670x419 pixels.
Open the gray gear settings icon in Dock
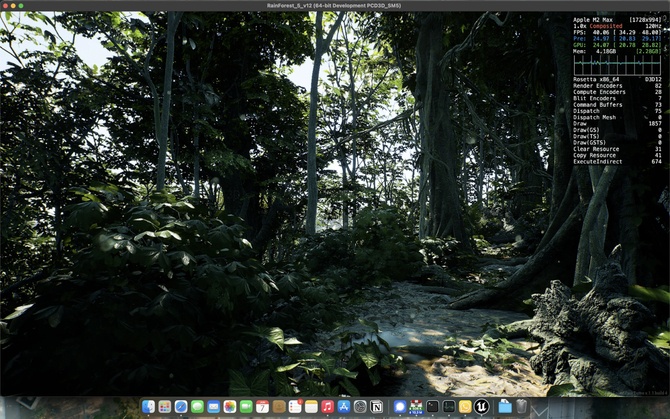click(x=360, y=407)
